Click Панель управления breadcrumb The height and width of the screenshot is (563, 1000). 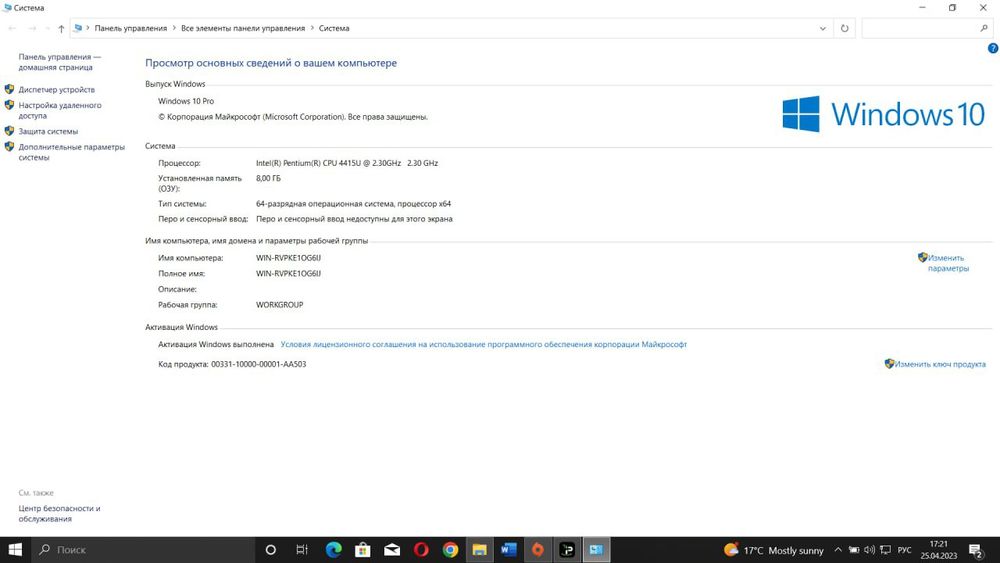tap(131, 28)
